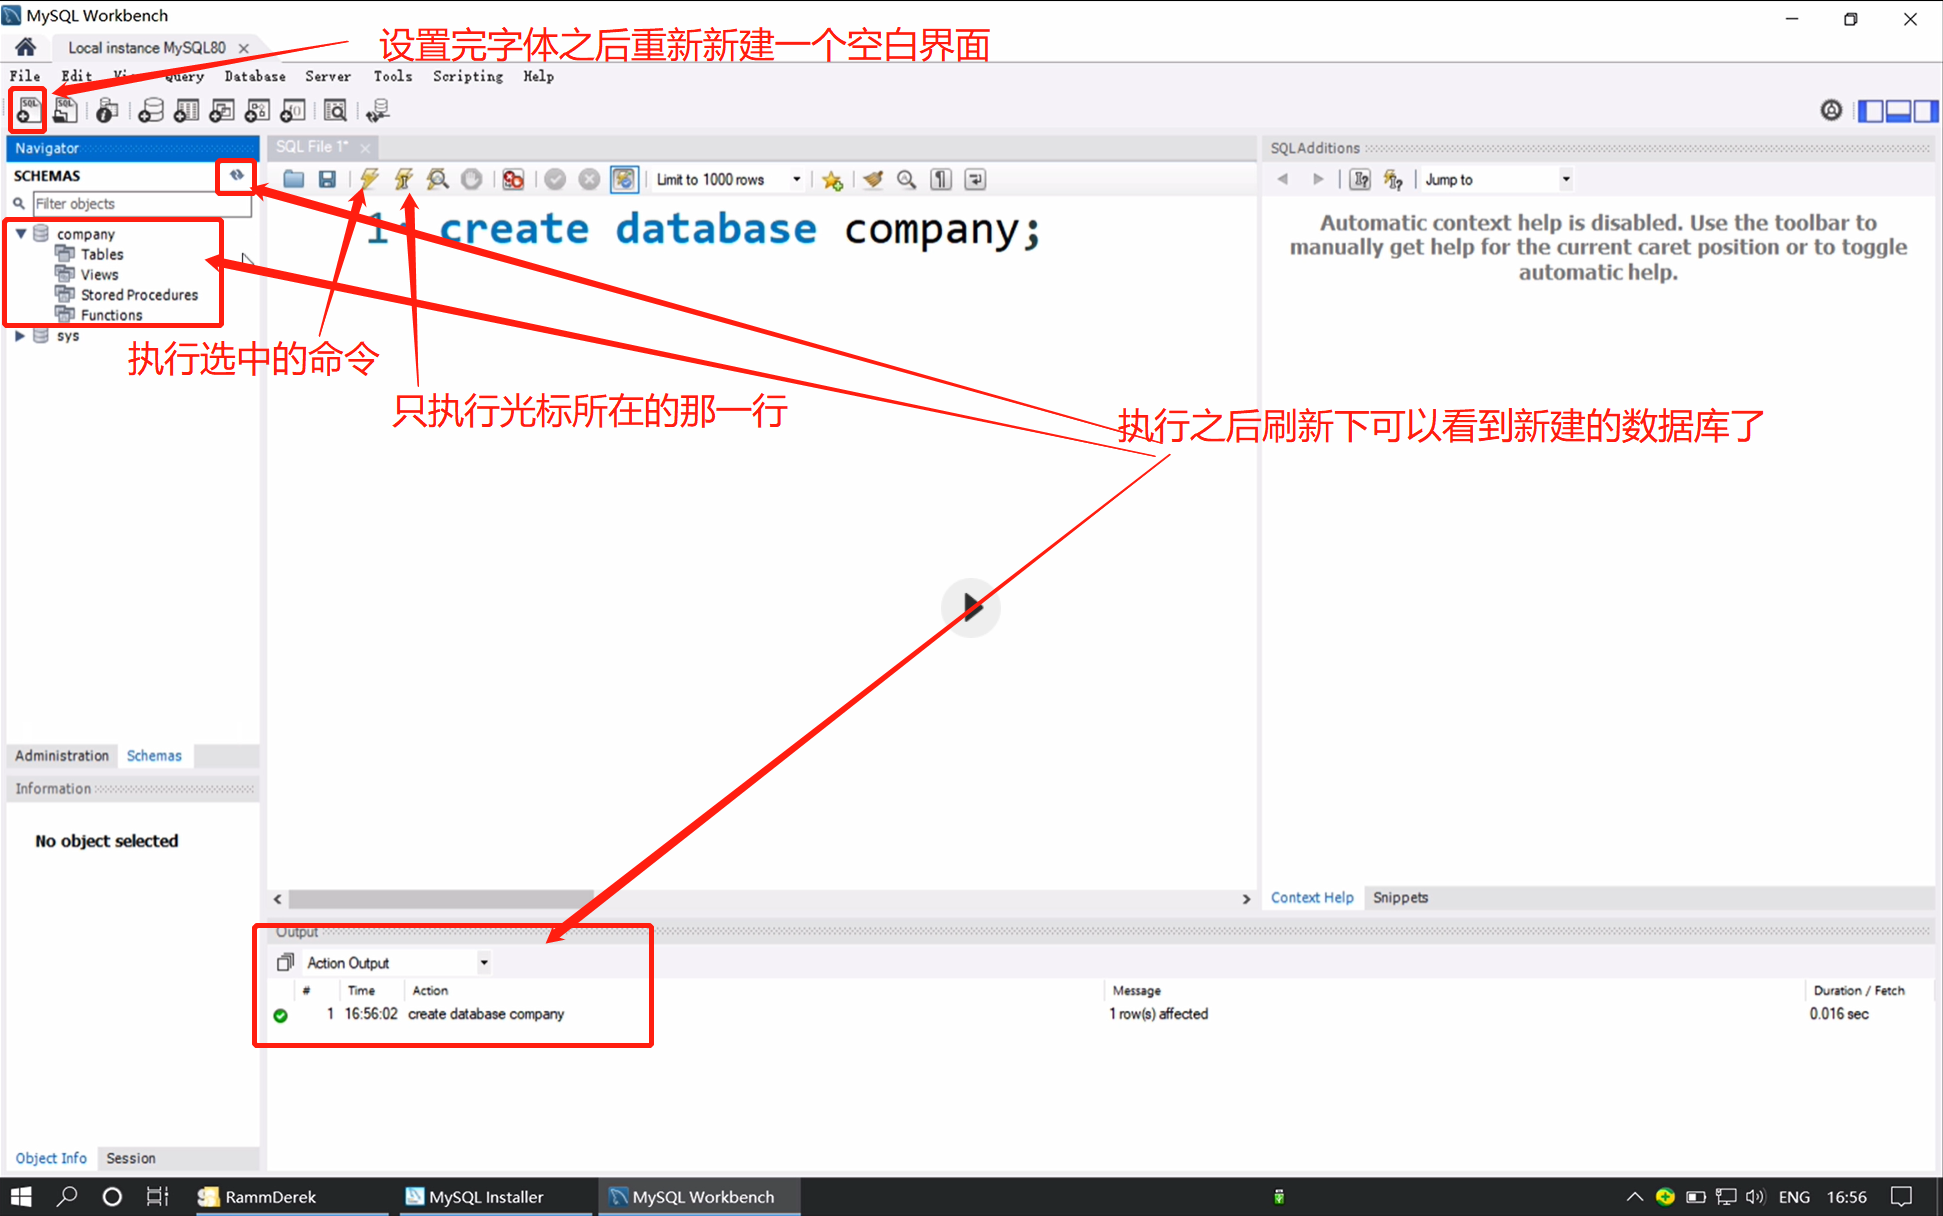
Task: Open the Help menu
Action: [x=538, y=76]
